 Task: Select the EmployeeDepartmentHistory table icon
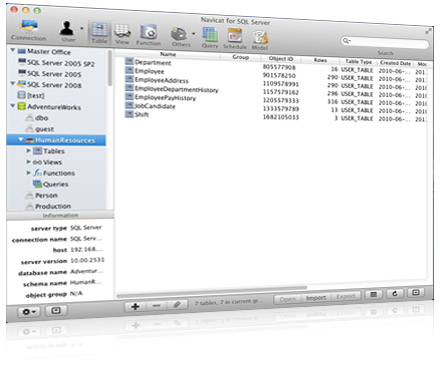[129, 87]
